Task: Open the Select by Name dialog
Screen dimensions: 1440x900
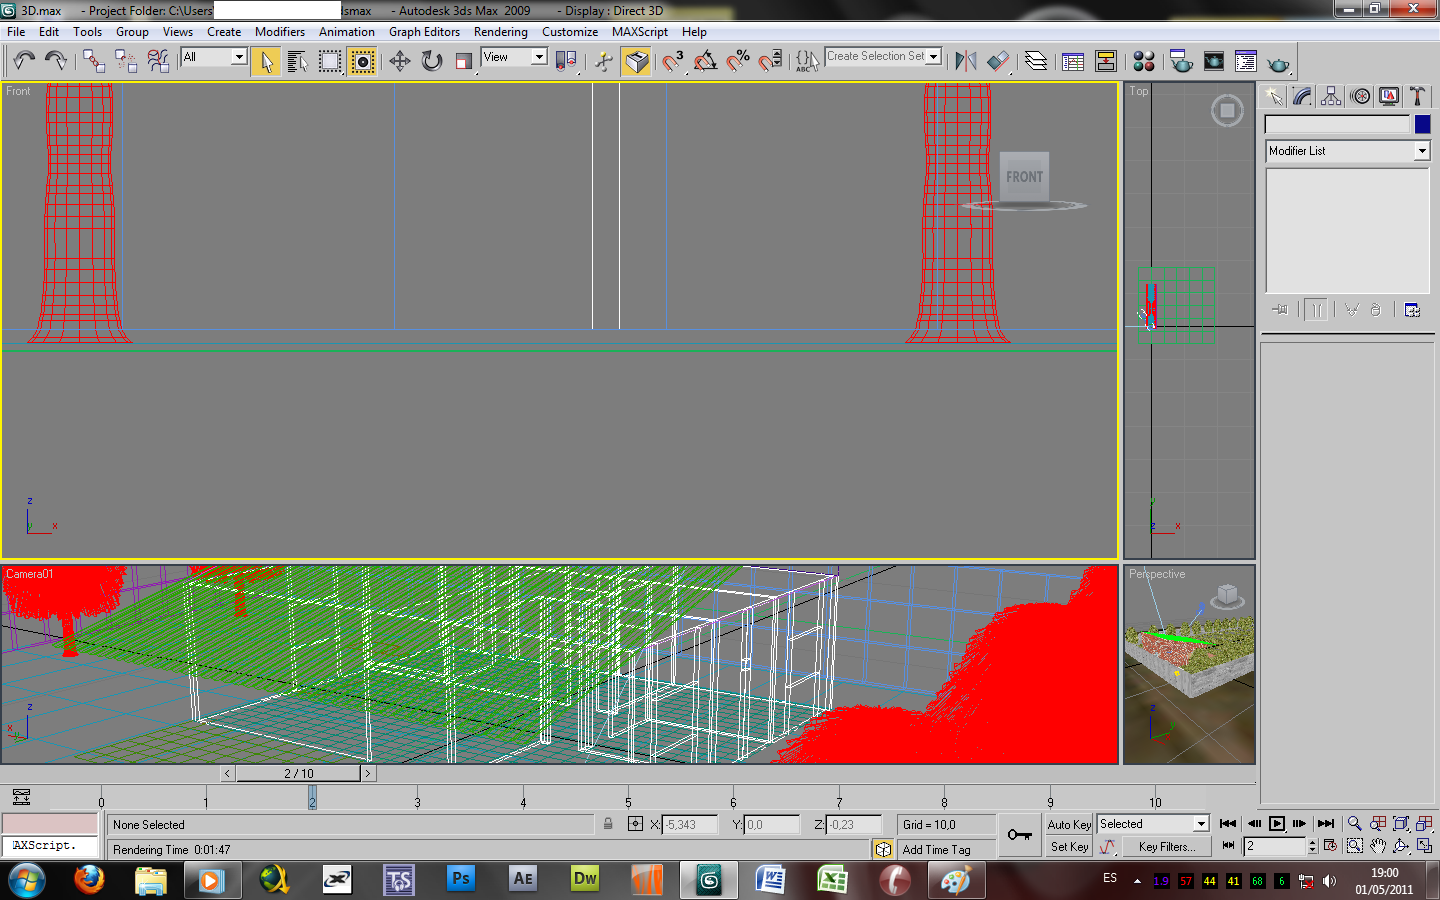Action: pyautogui.click(x=298, y=61)
